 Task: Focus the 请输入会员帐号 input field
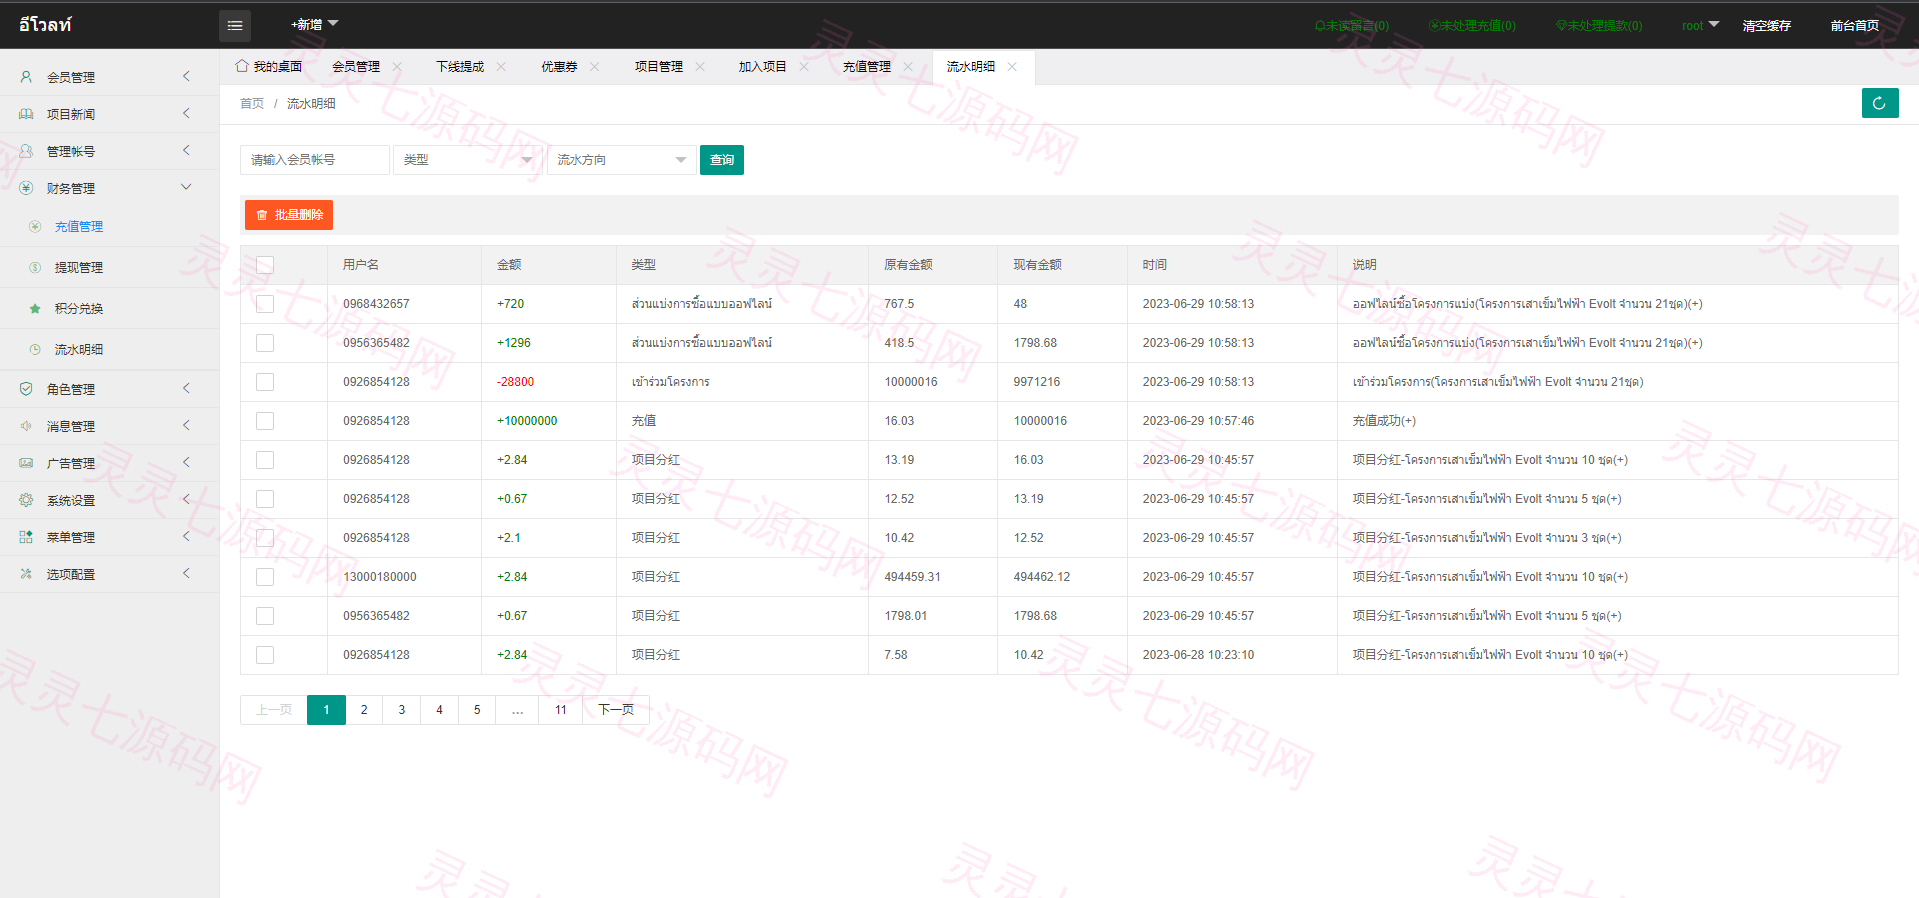click(315, 160)
